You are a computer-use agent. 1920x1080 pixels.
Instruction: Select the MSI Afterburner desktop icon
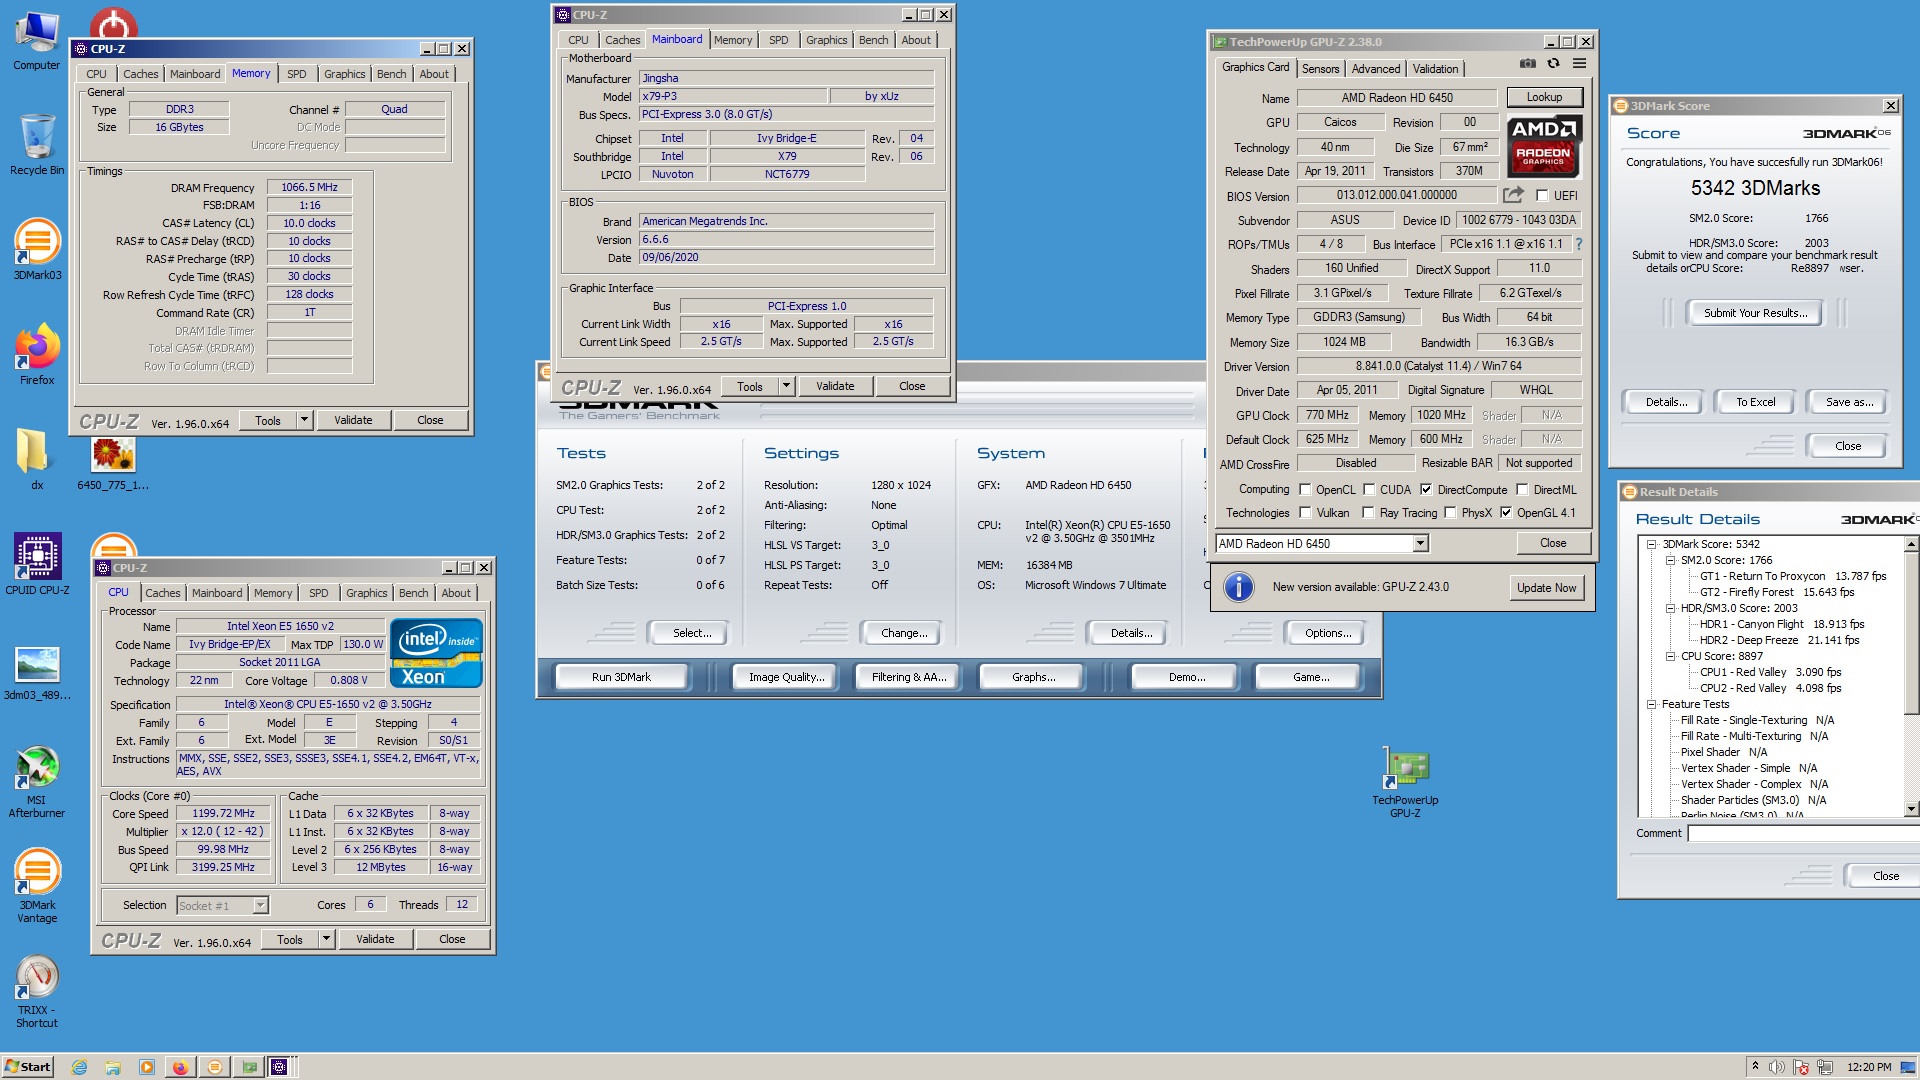pos(37,783)
